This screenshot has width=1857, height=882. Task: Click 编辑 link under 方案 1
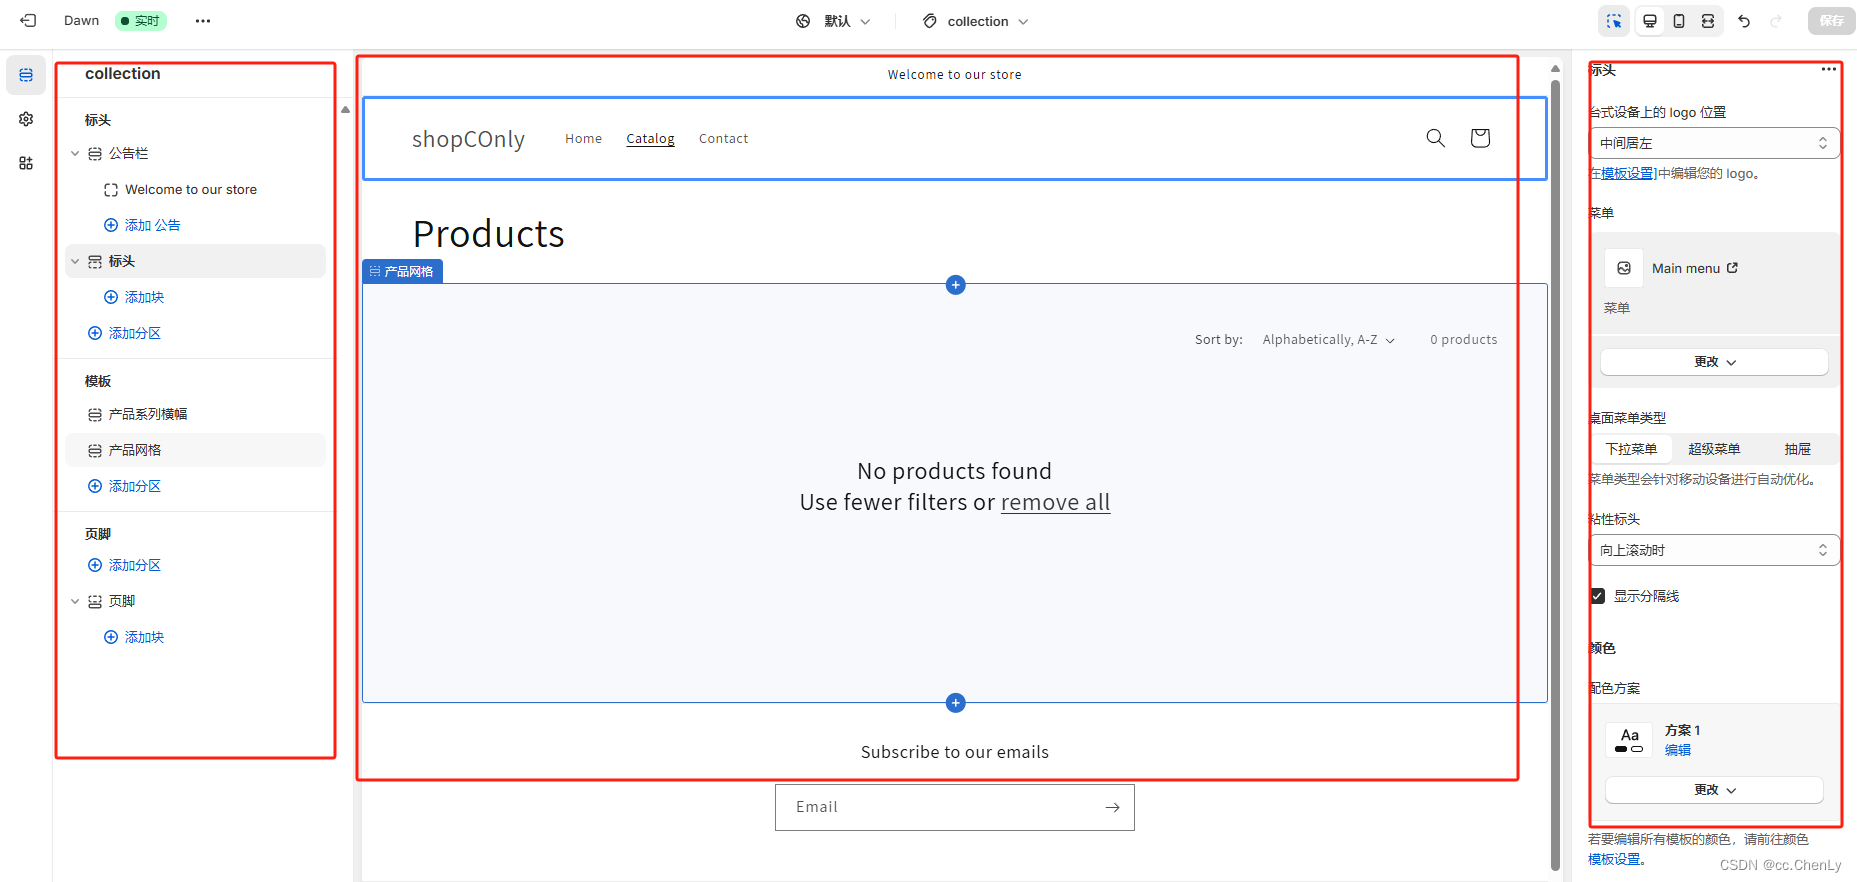tap(1678, 750)
